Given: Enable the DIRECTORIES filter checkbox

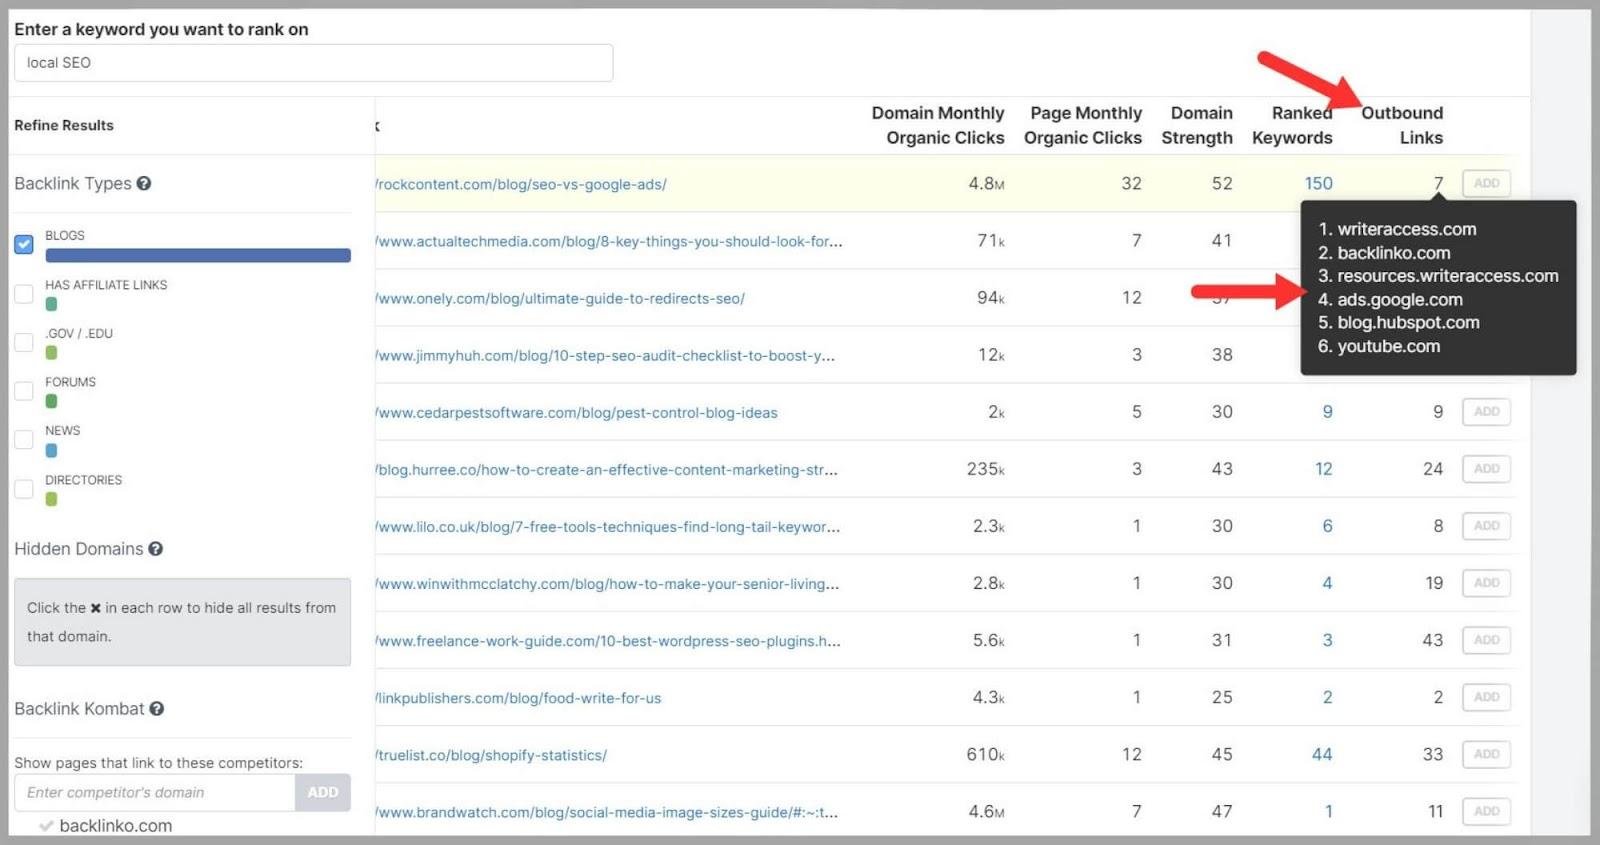Looking at the screenshot, I should 24,489.
